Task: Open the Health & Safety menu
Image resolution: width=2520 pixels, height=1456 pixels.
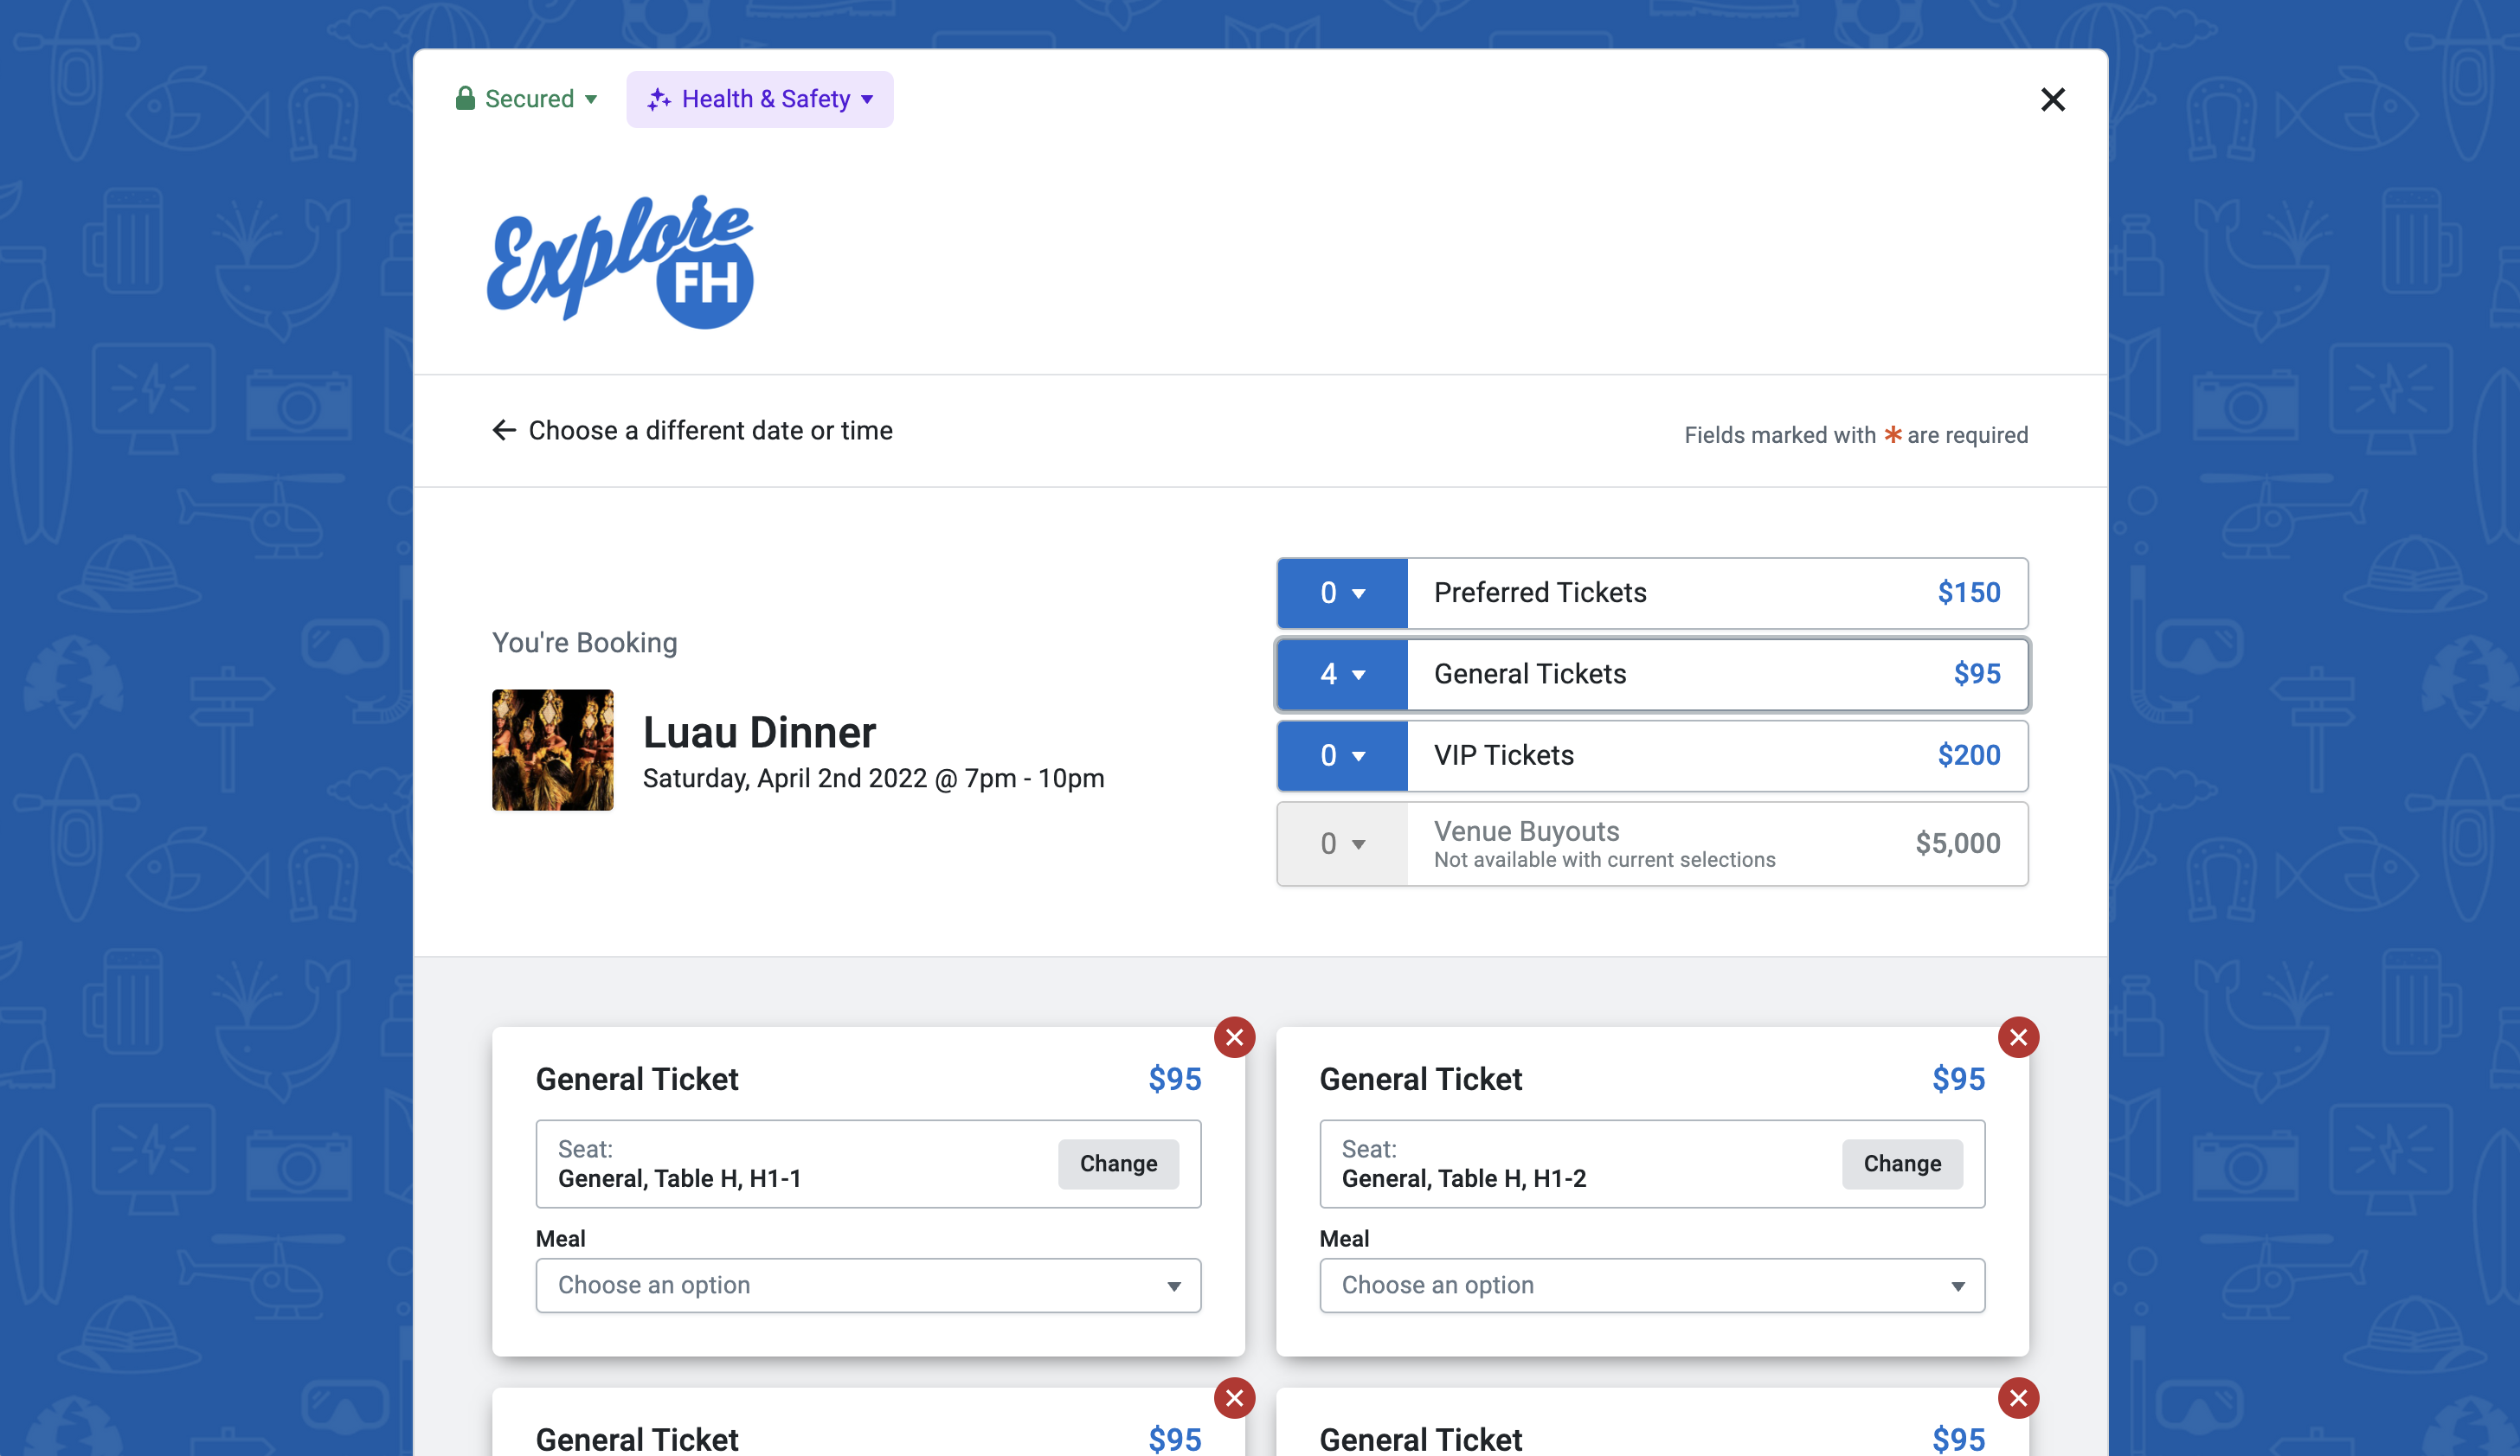Action: pyautogui.click(x=765, y=99)
